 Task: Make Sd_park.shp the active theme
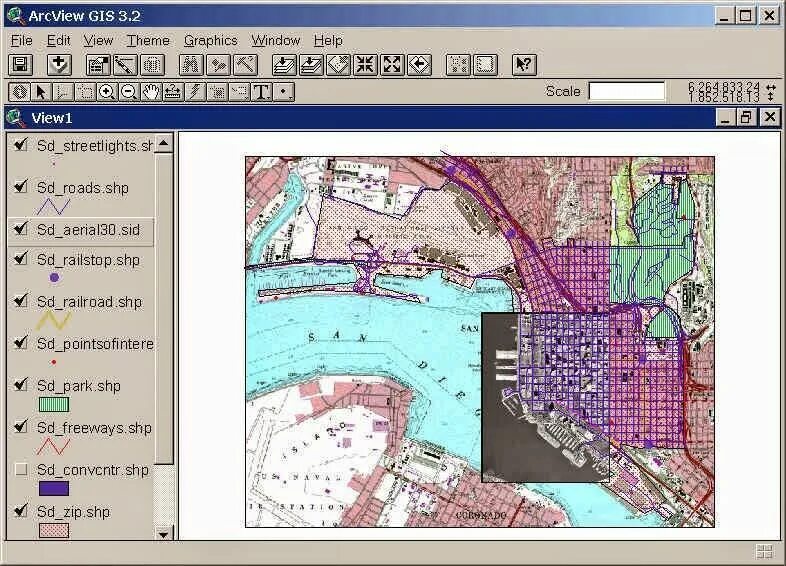[x=79, y=386]
